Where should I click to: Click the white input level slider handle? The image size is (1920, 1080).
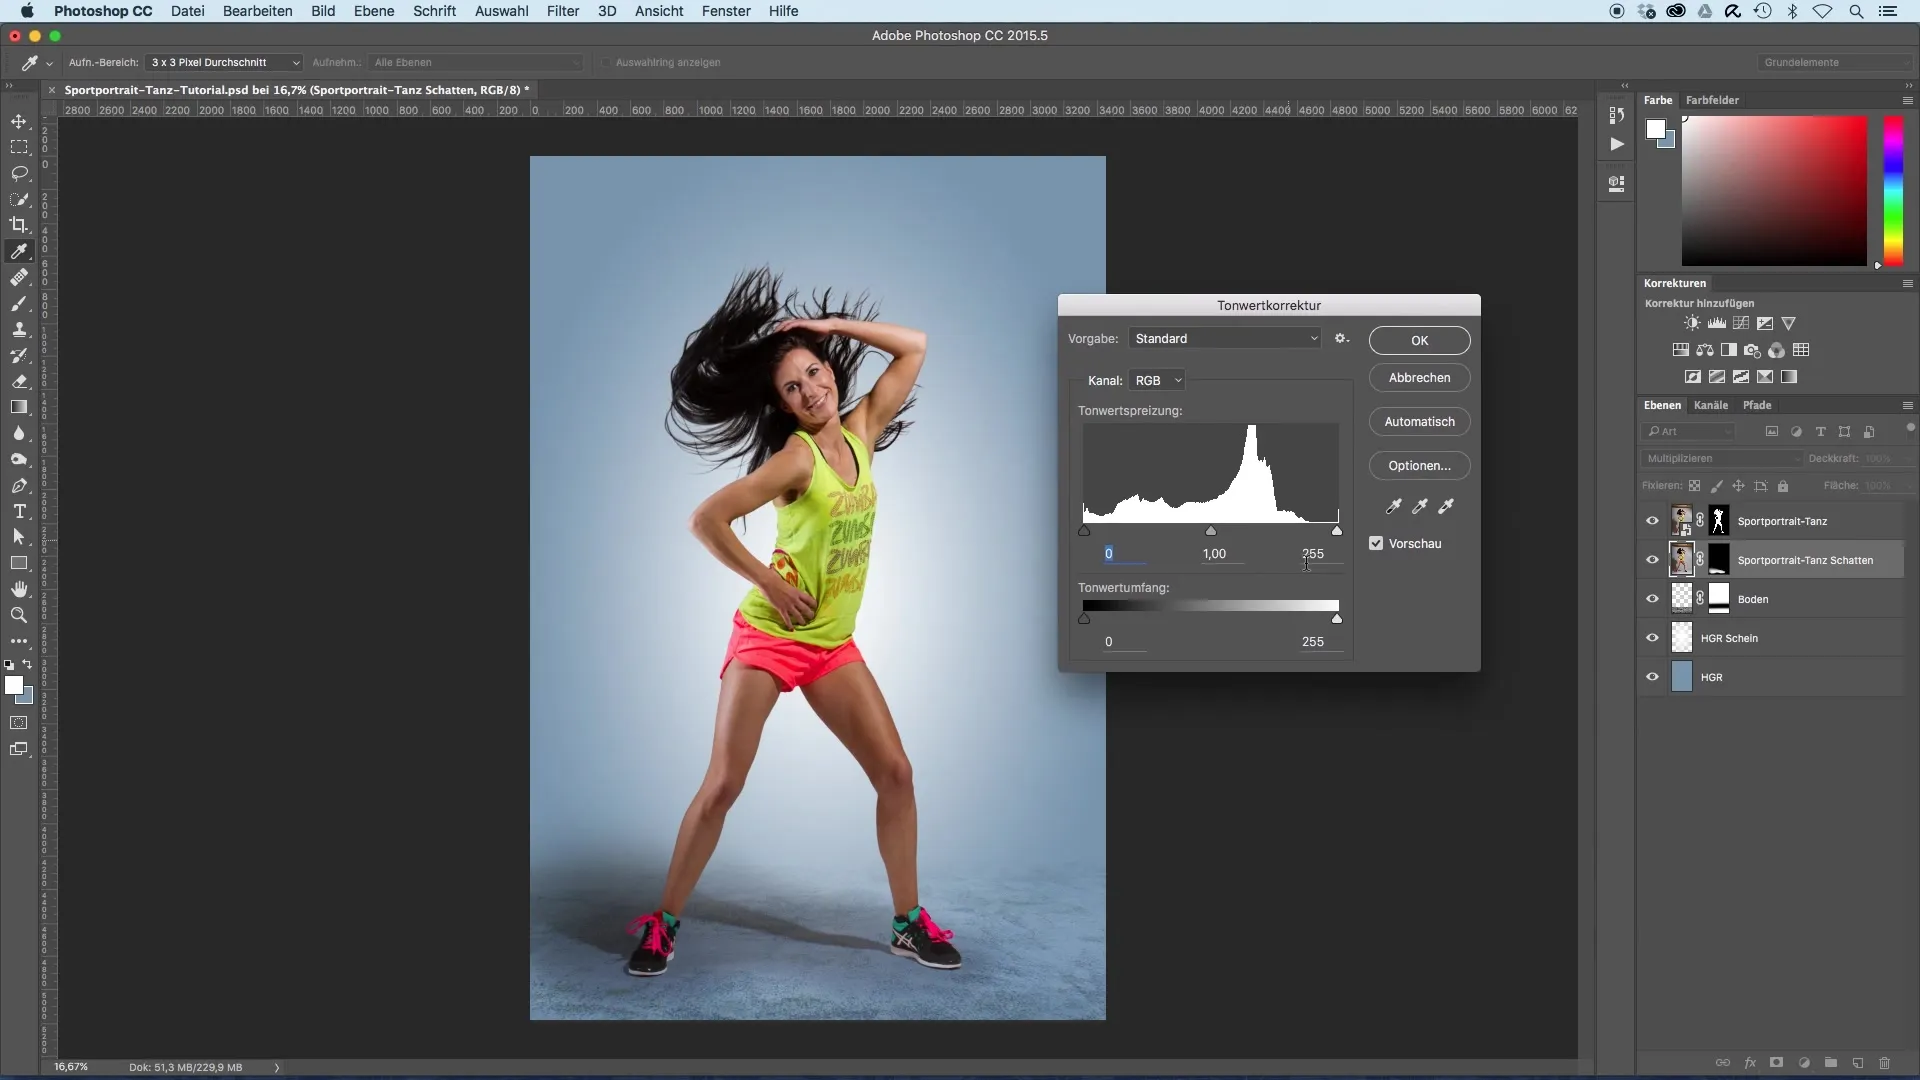click(1337, 531)
